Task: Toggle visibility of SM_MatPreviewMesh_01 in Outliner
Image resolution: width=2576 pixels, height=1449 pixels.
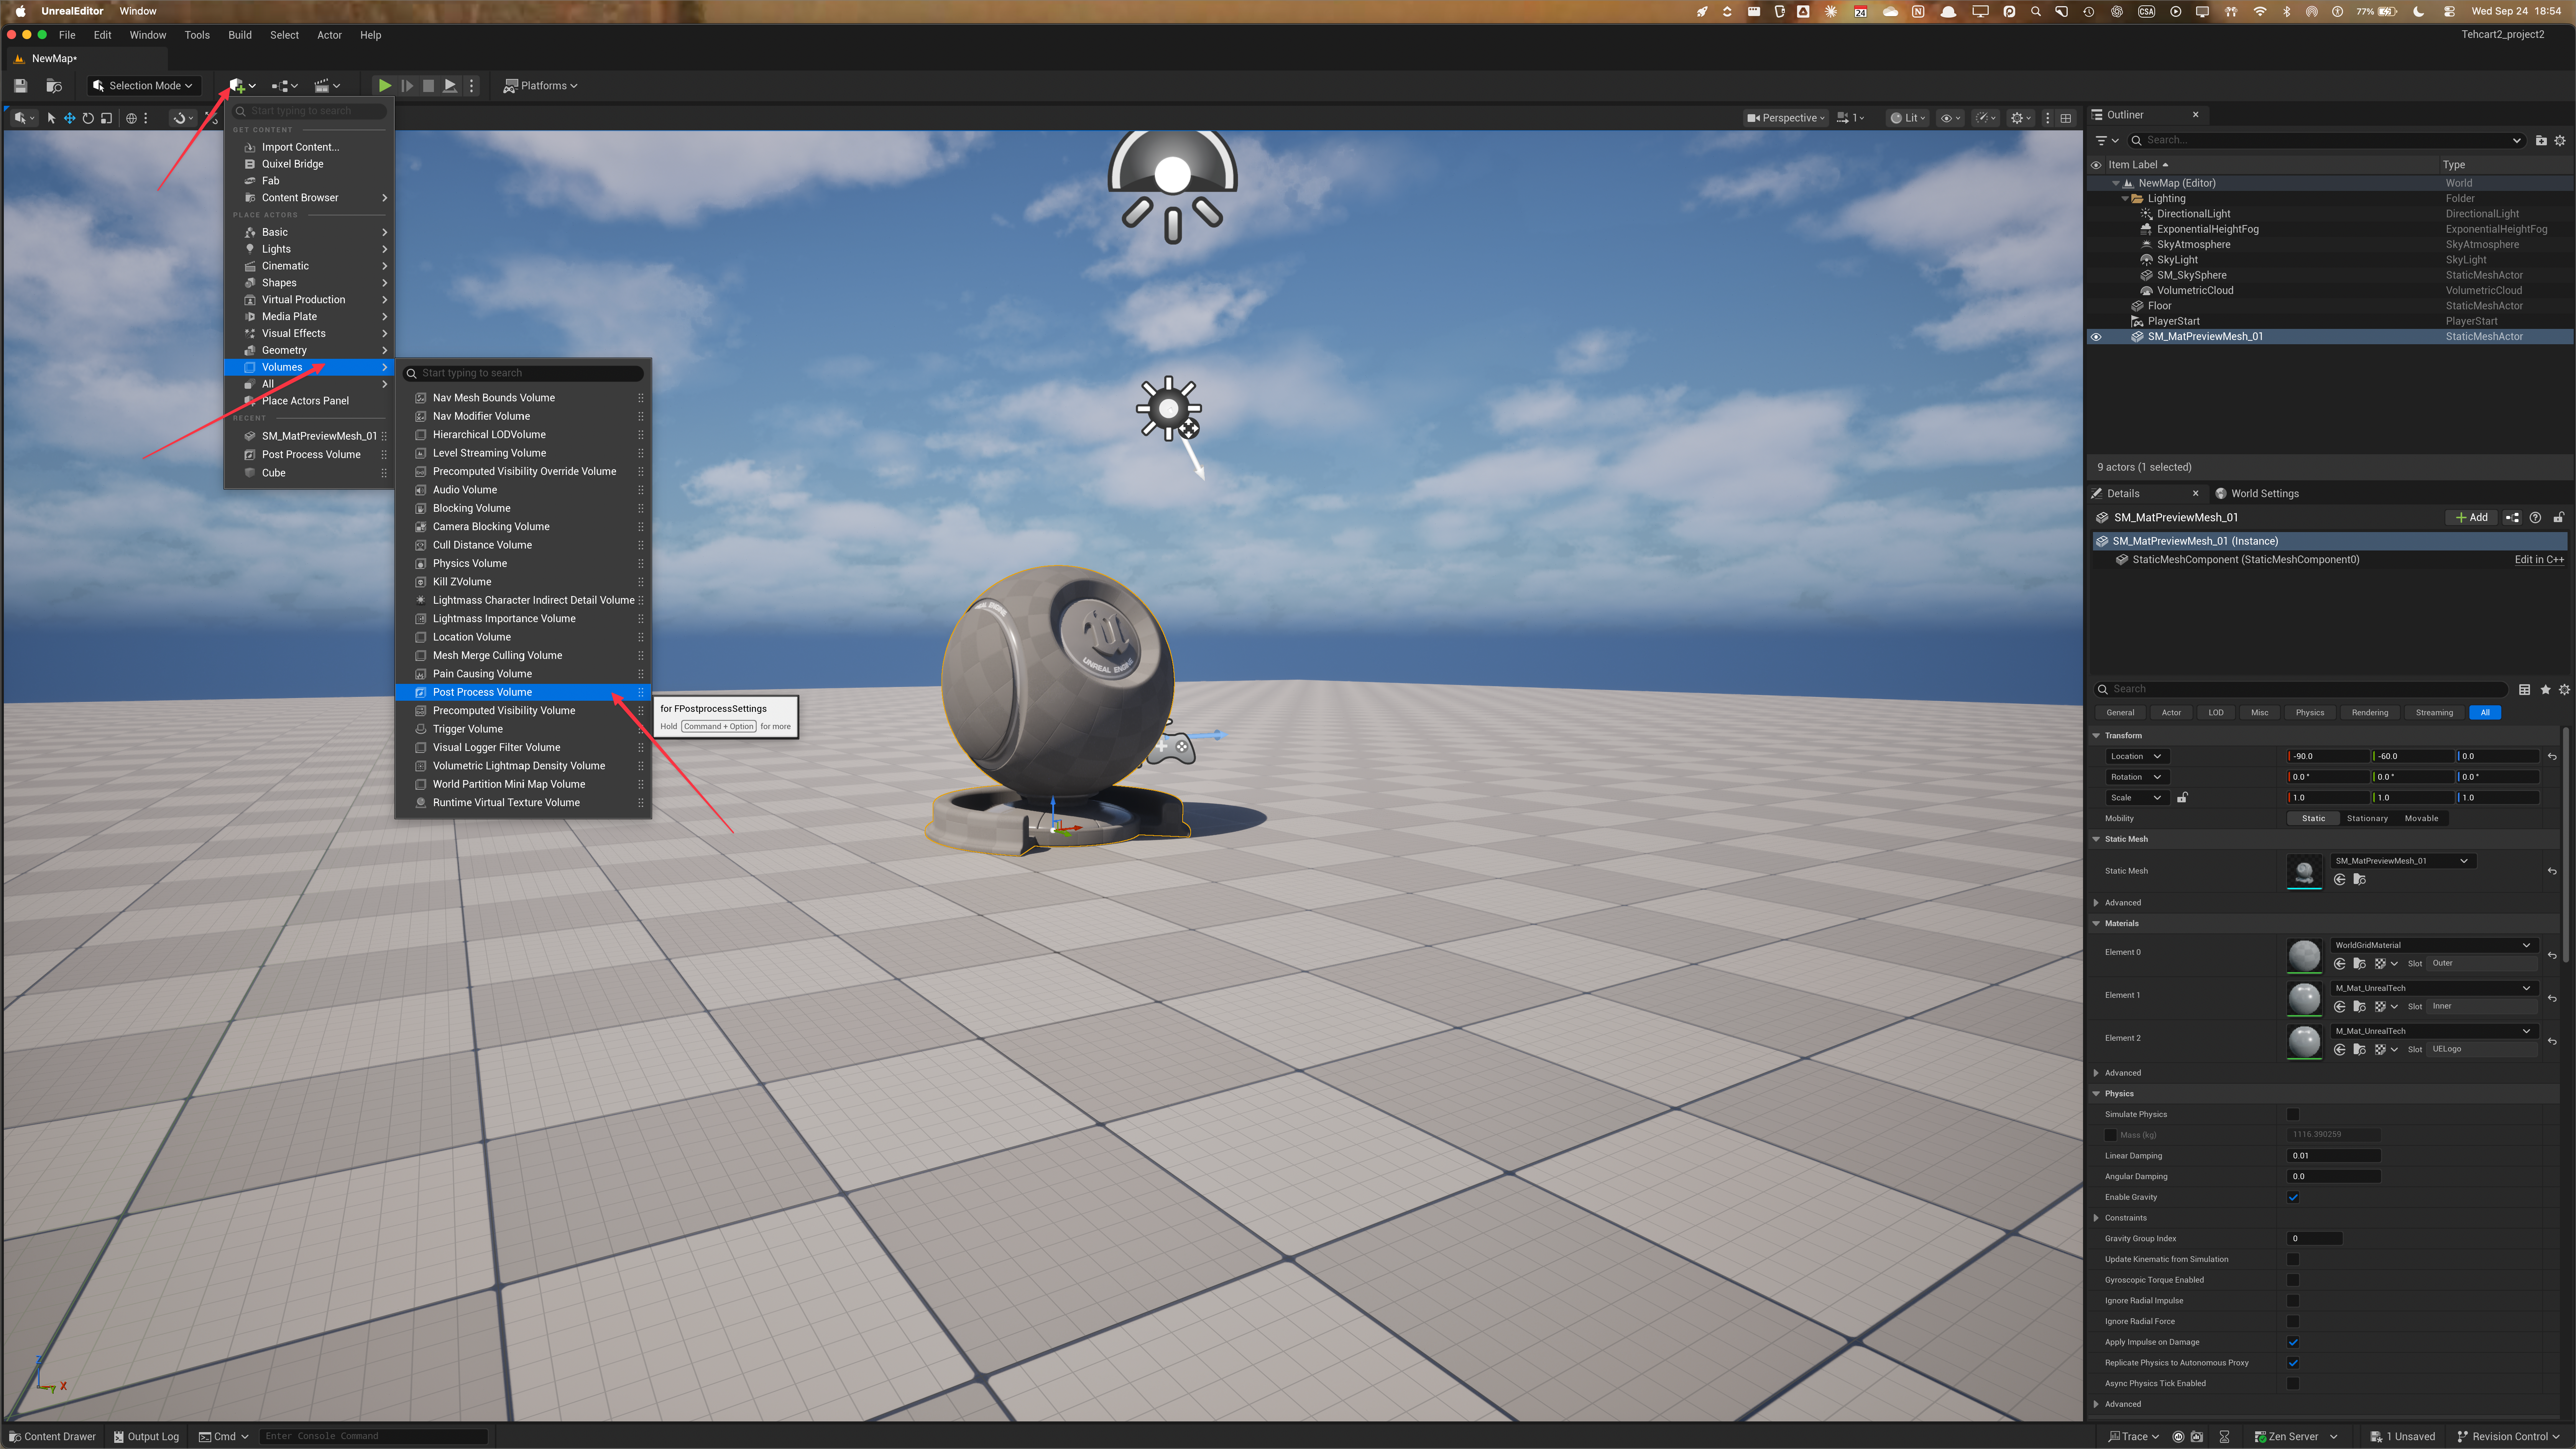Action: pyautogui.click(x=2096, y=337)
